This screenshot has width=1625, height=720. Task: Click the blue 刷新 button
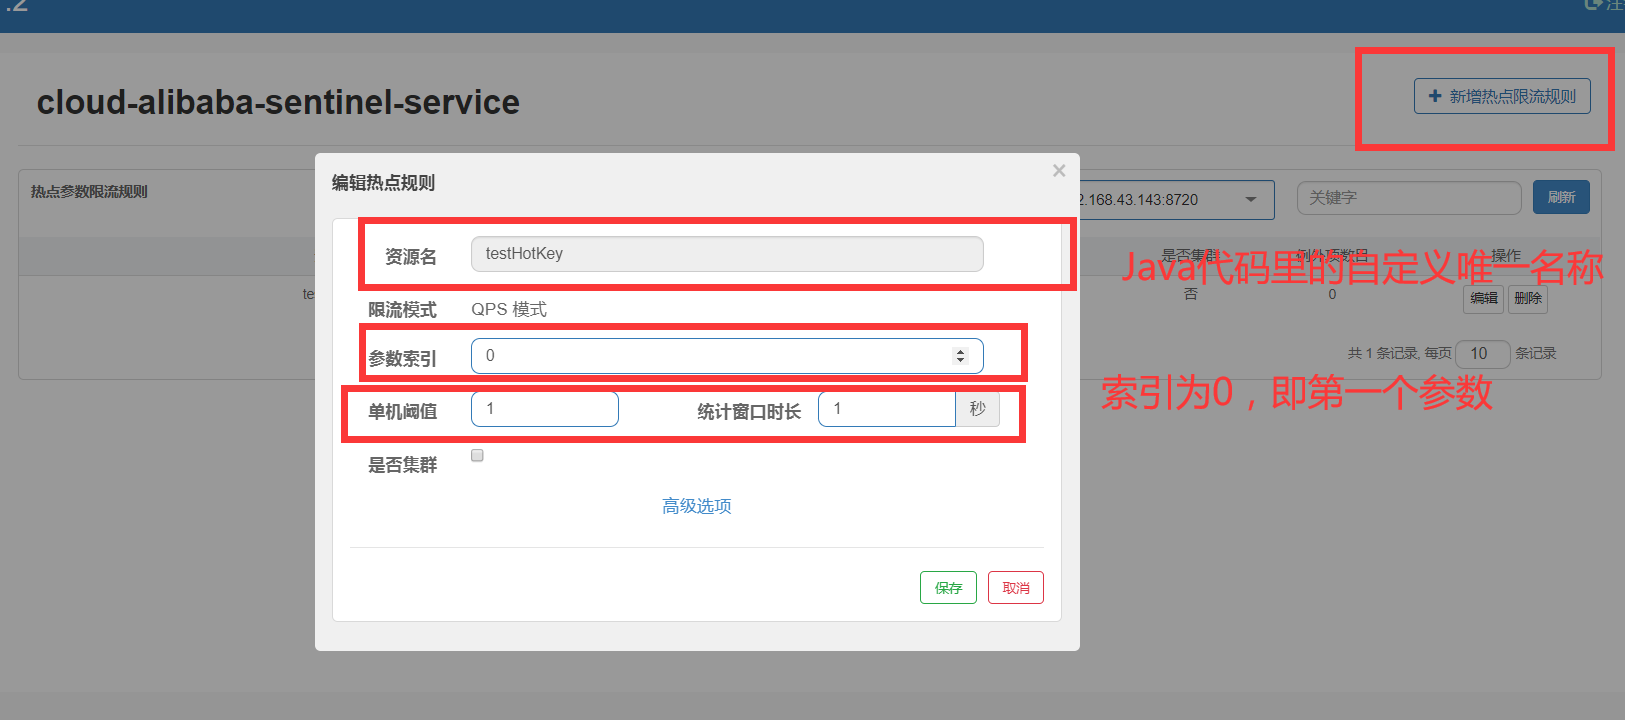(1561, 198)
